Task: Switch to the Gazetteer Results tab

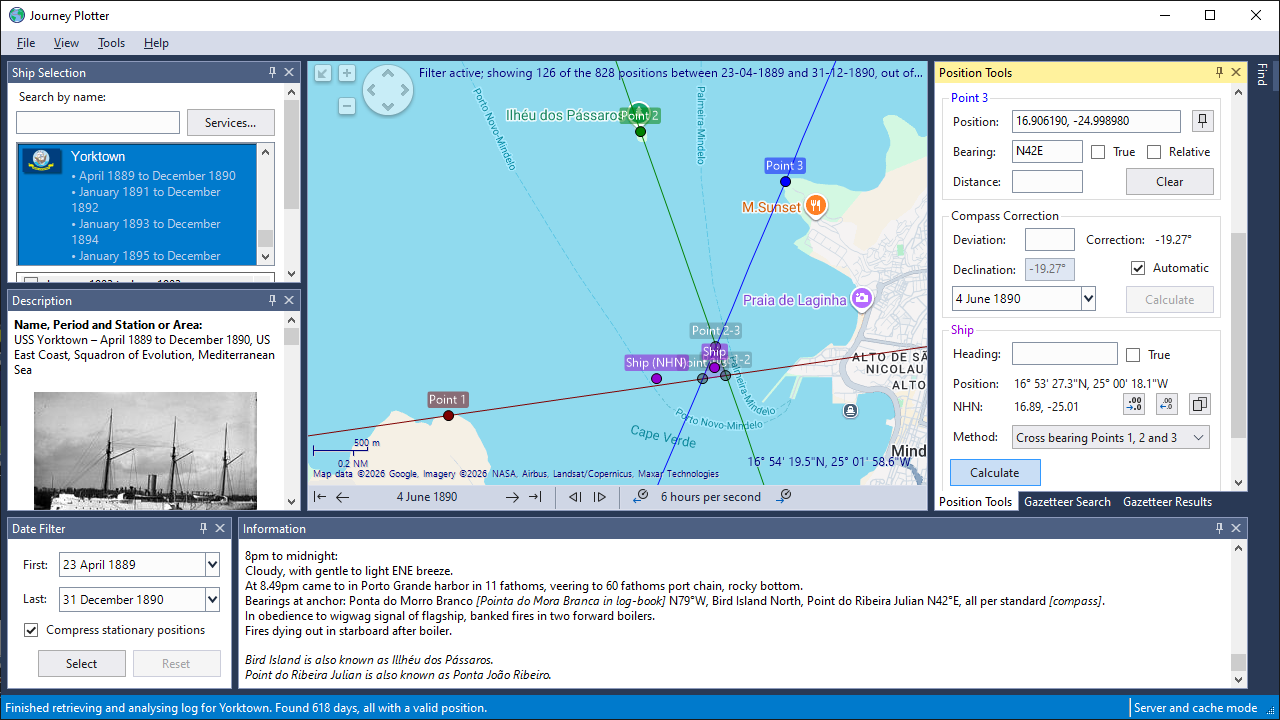Action: click(x=1167, y=502)
